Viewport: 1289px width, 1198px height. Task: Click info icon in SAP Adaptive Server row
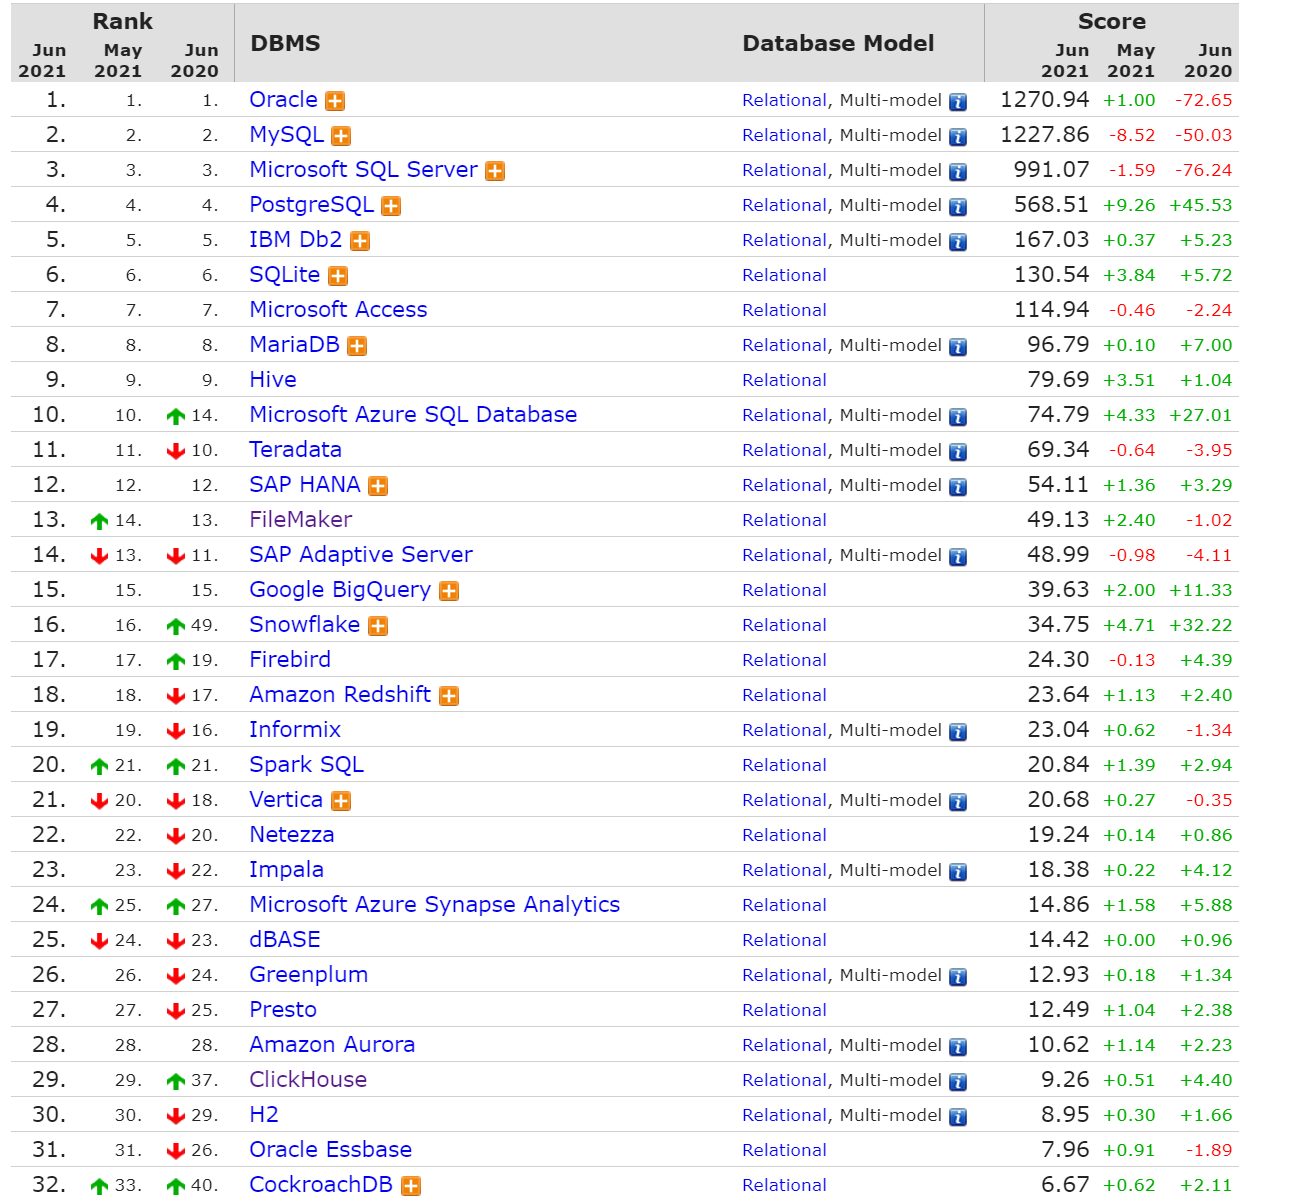(x=958, y=557)
